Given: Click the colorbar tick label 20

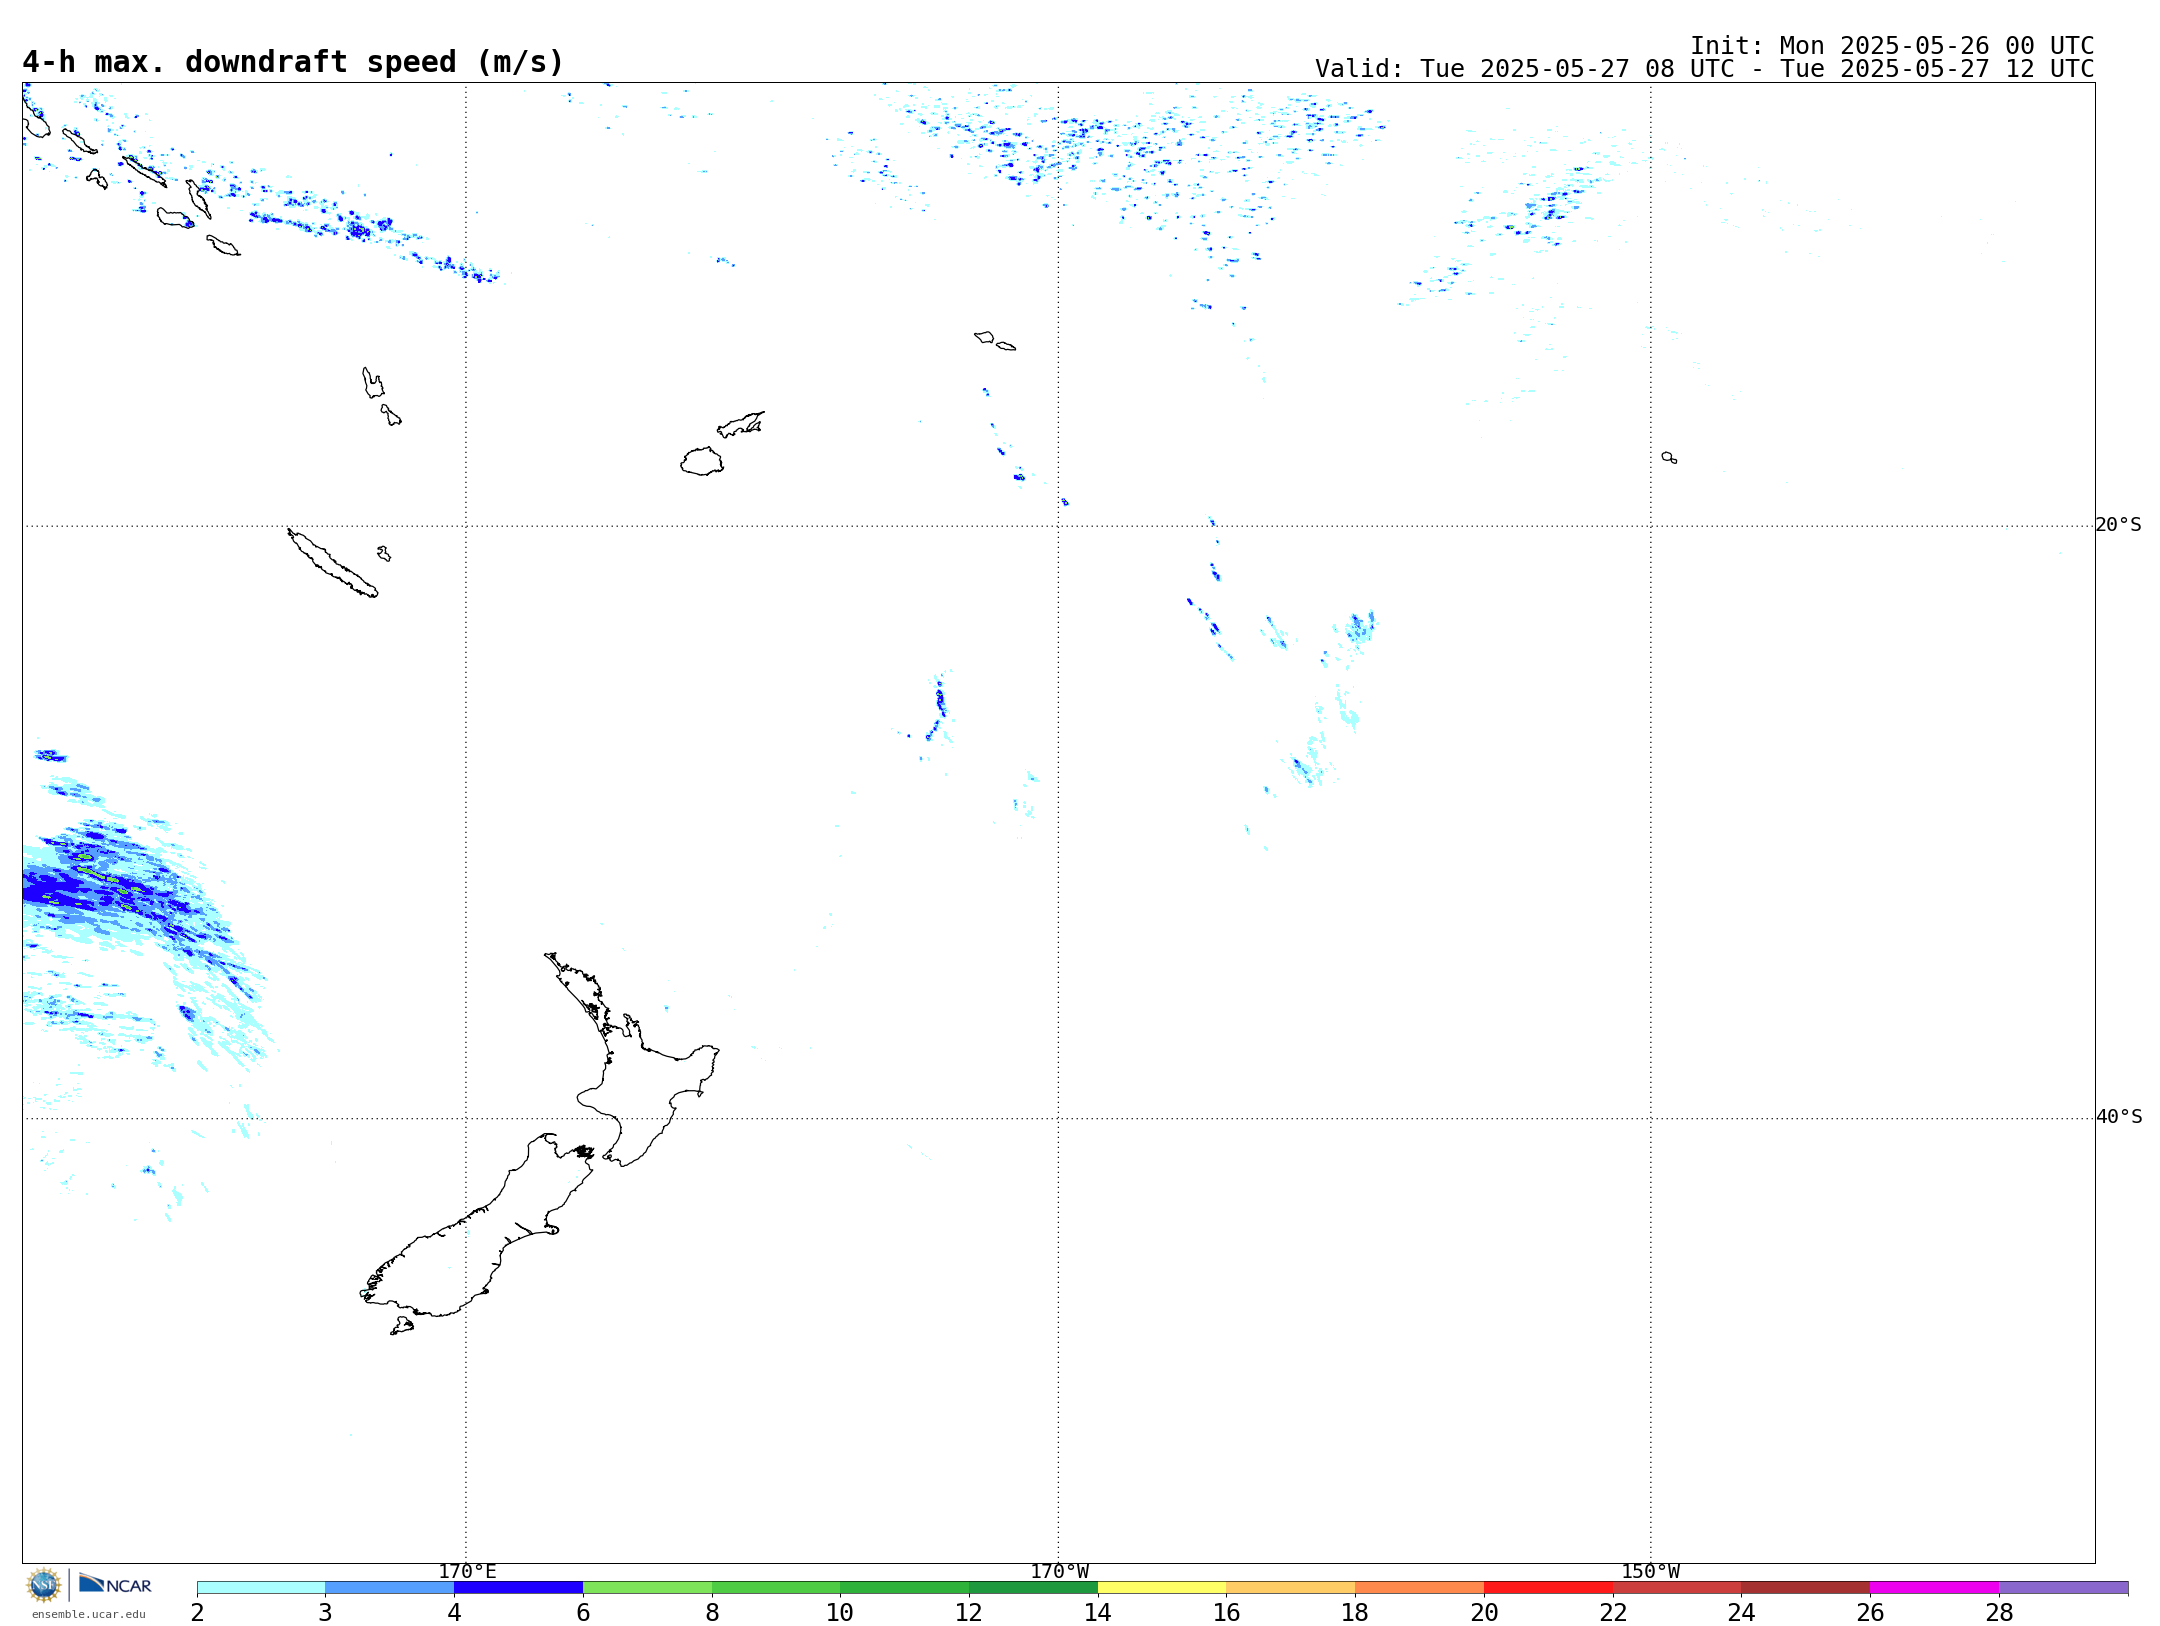Looking at the screenshot, I should [x=1484, y=1612].
